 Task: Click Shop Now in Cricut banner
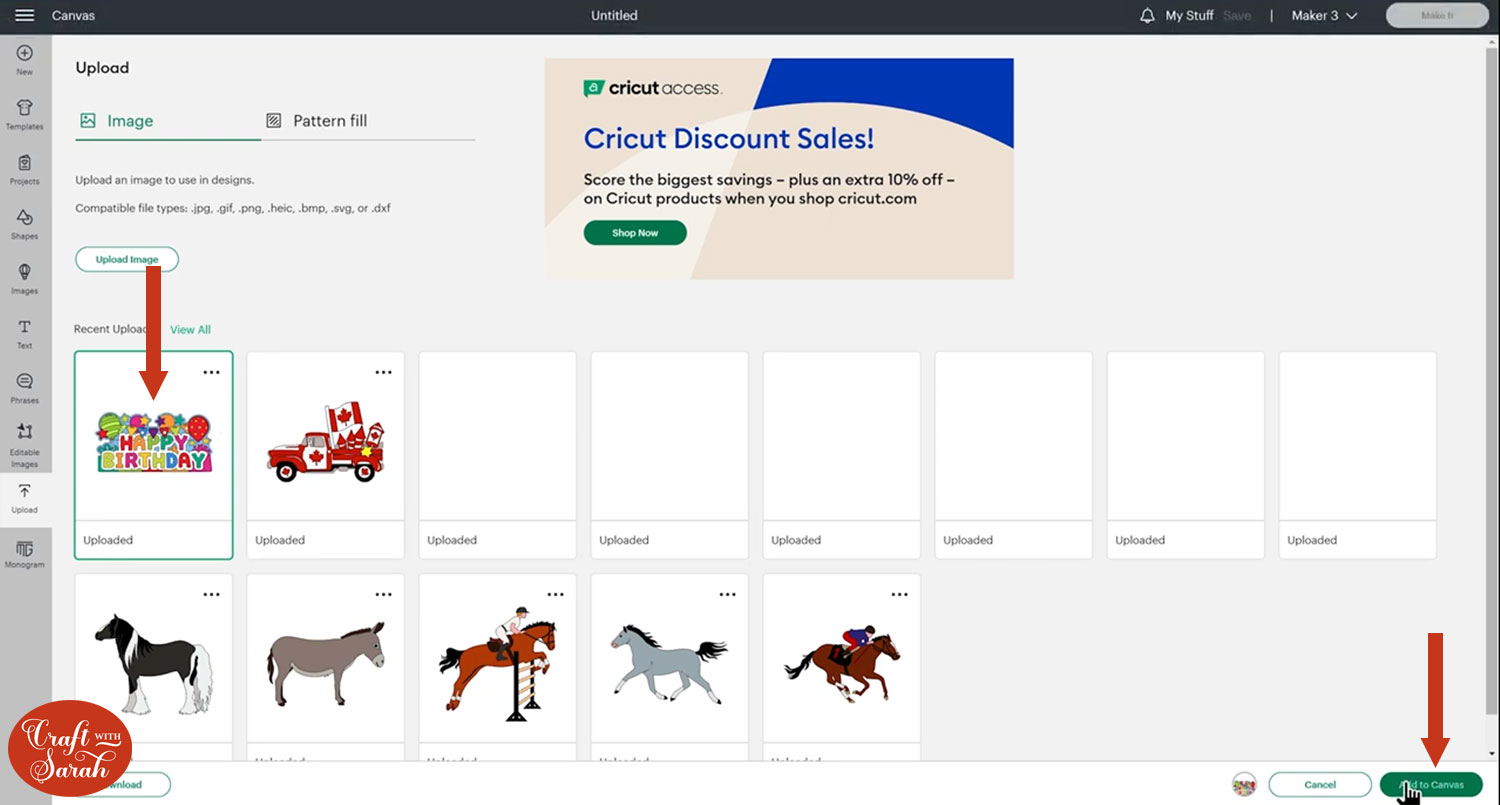[635, 233]
